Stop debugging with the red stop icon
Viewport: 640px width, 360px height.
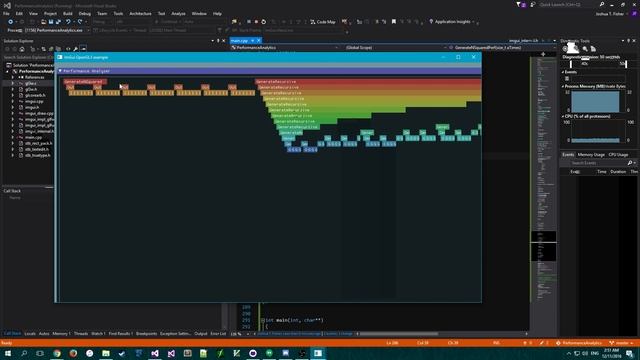click(x=256, y=22)
